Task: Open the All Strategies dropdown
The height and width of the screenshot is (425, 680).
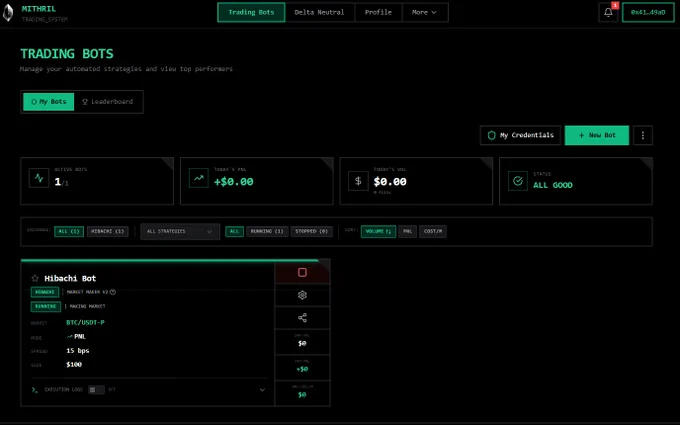Action: click(180, 231)
